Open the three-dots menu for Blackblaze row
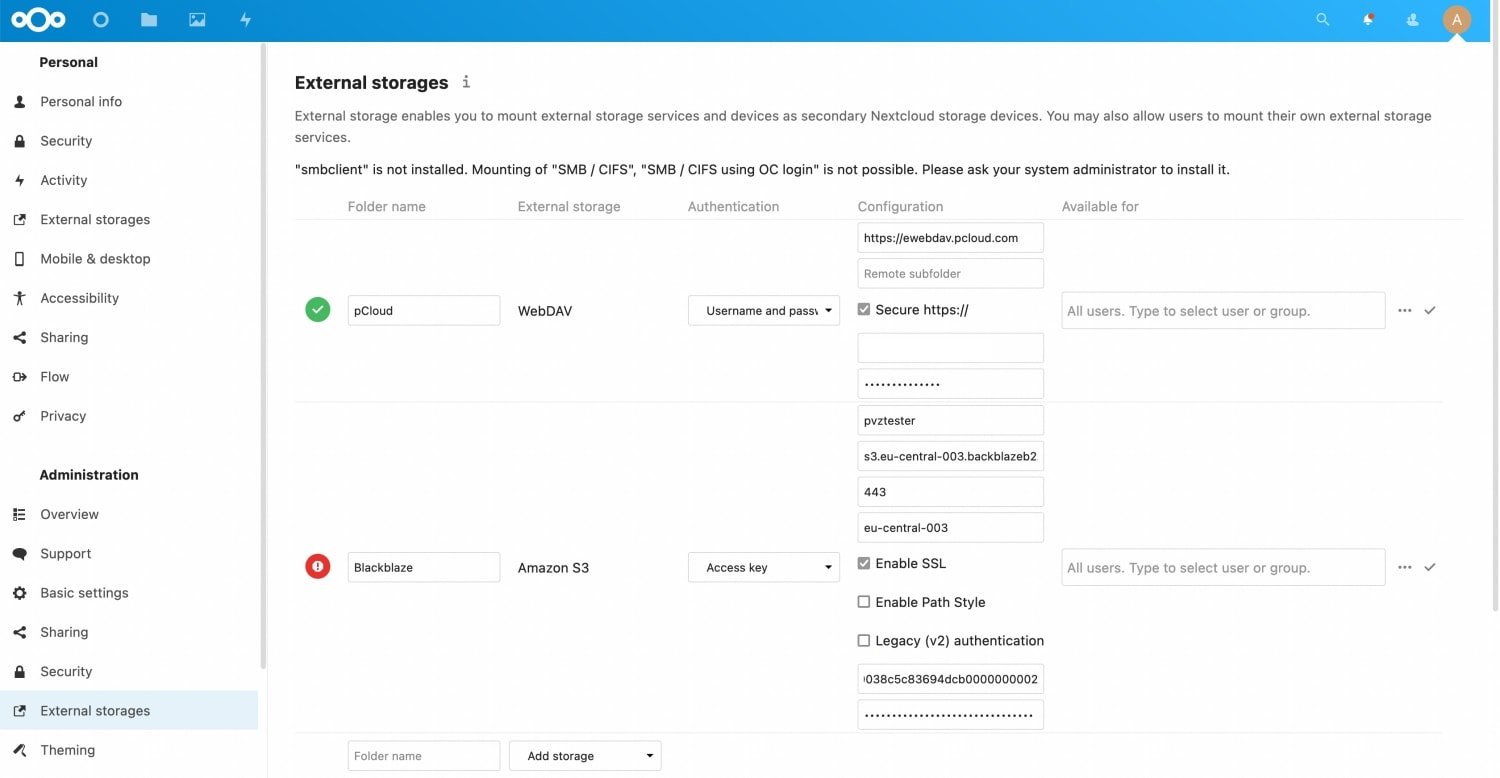The height and width of the screenshot is (778, 1500). coord(1405,567)
